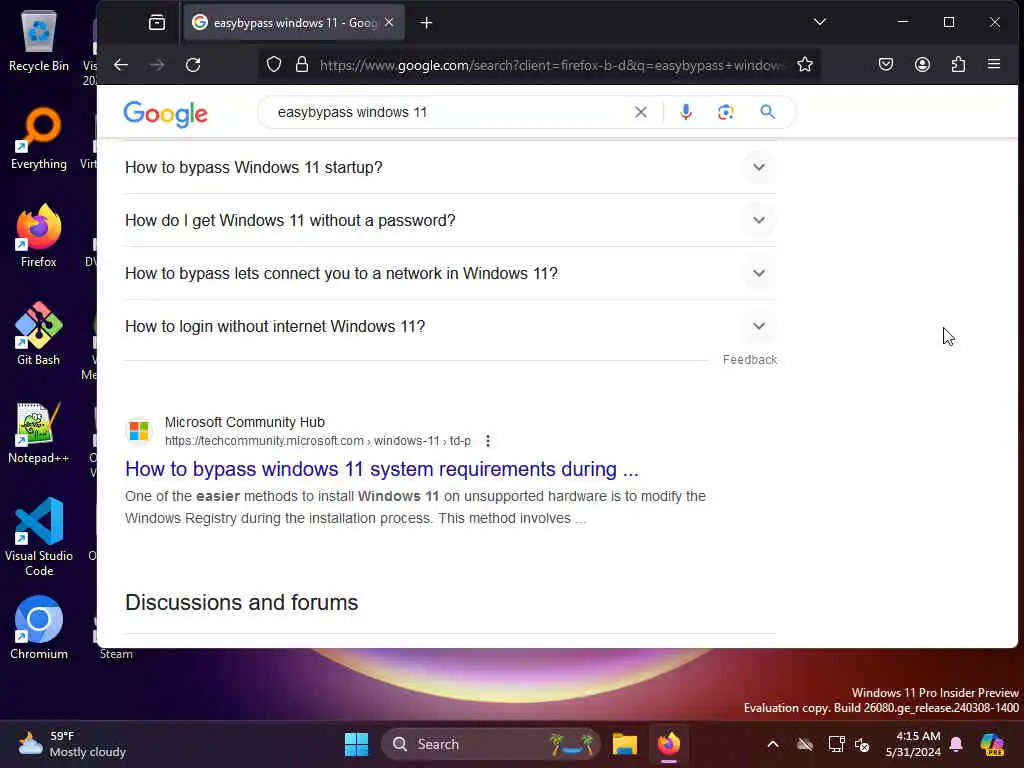The image size is (1024, 768).
Task: Expand How to bypass Windows 11 startup
Action: pyautogui.click(x=450, y=167)
